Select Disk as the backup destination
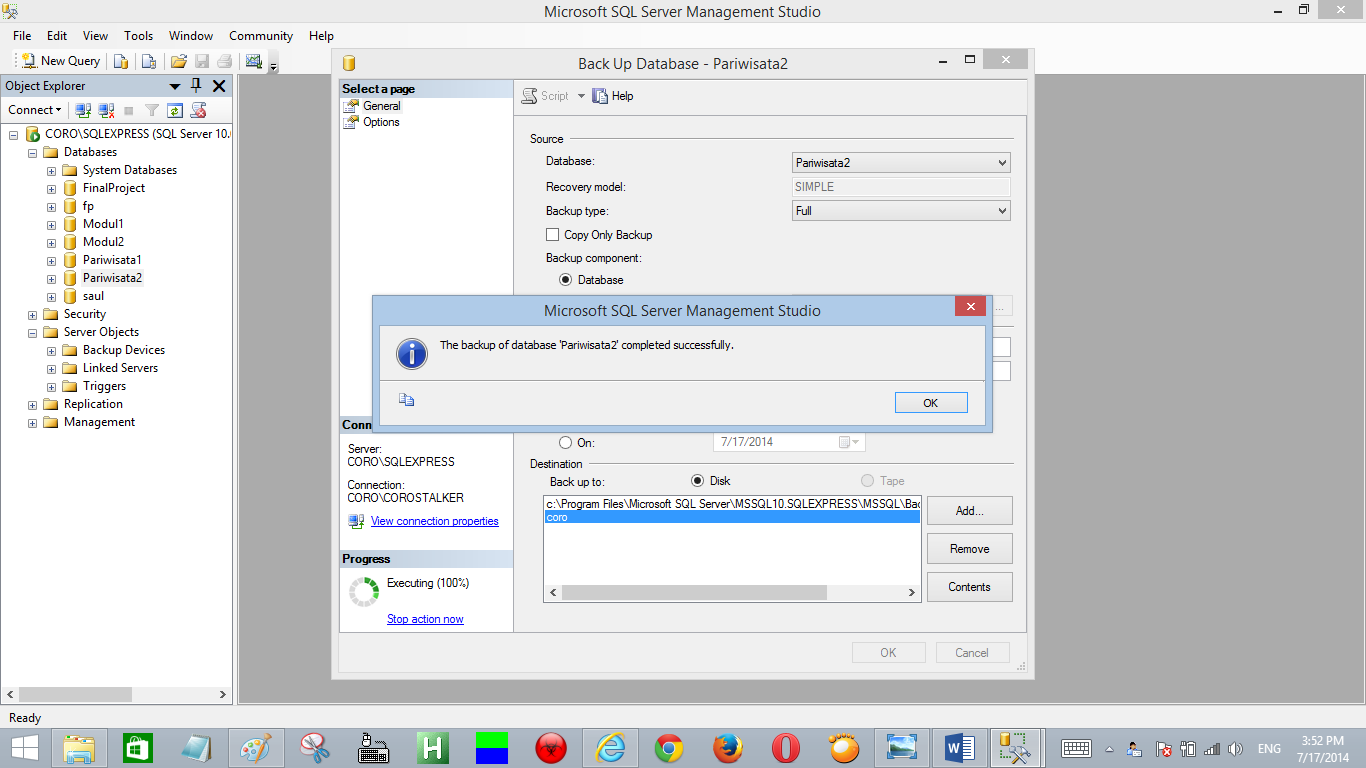This screenshot has height=768, width=1366. click(698, 481)
